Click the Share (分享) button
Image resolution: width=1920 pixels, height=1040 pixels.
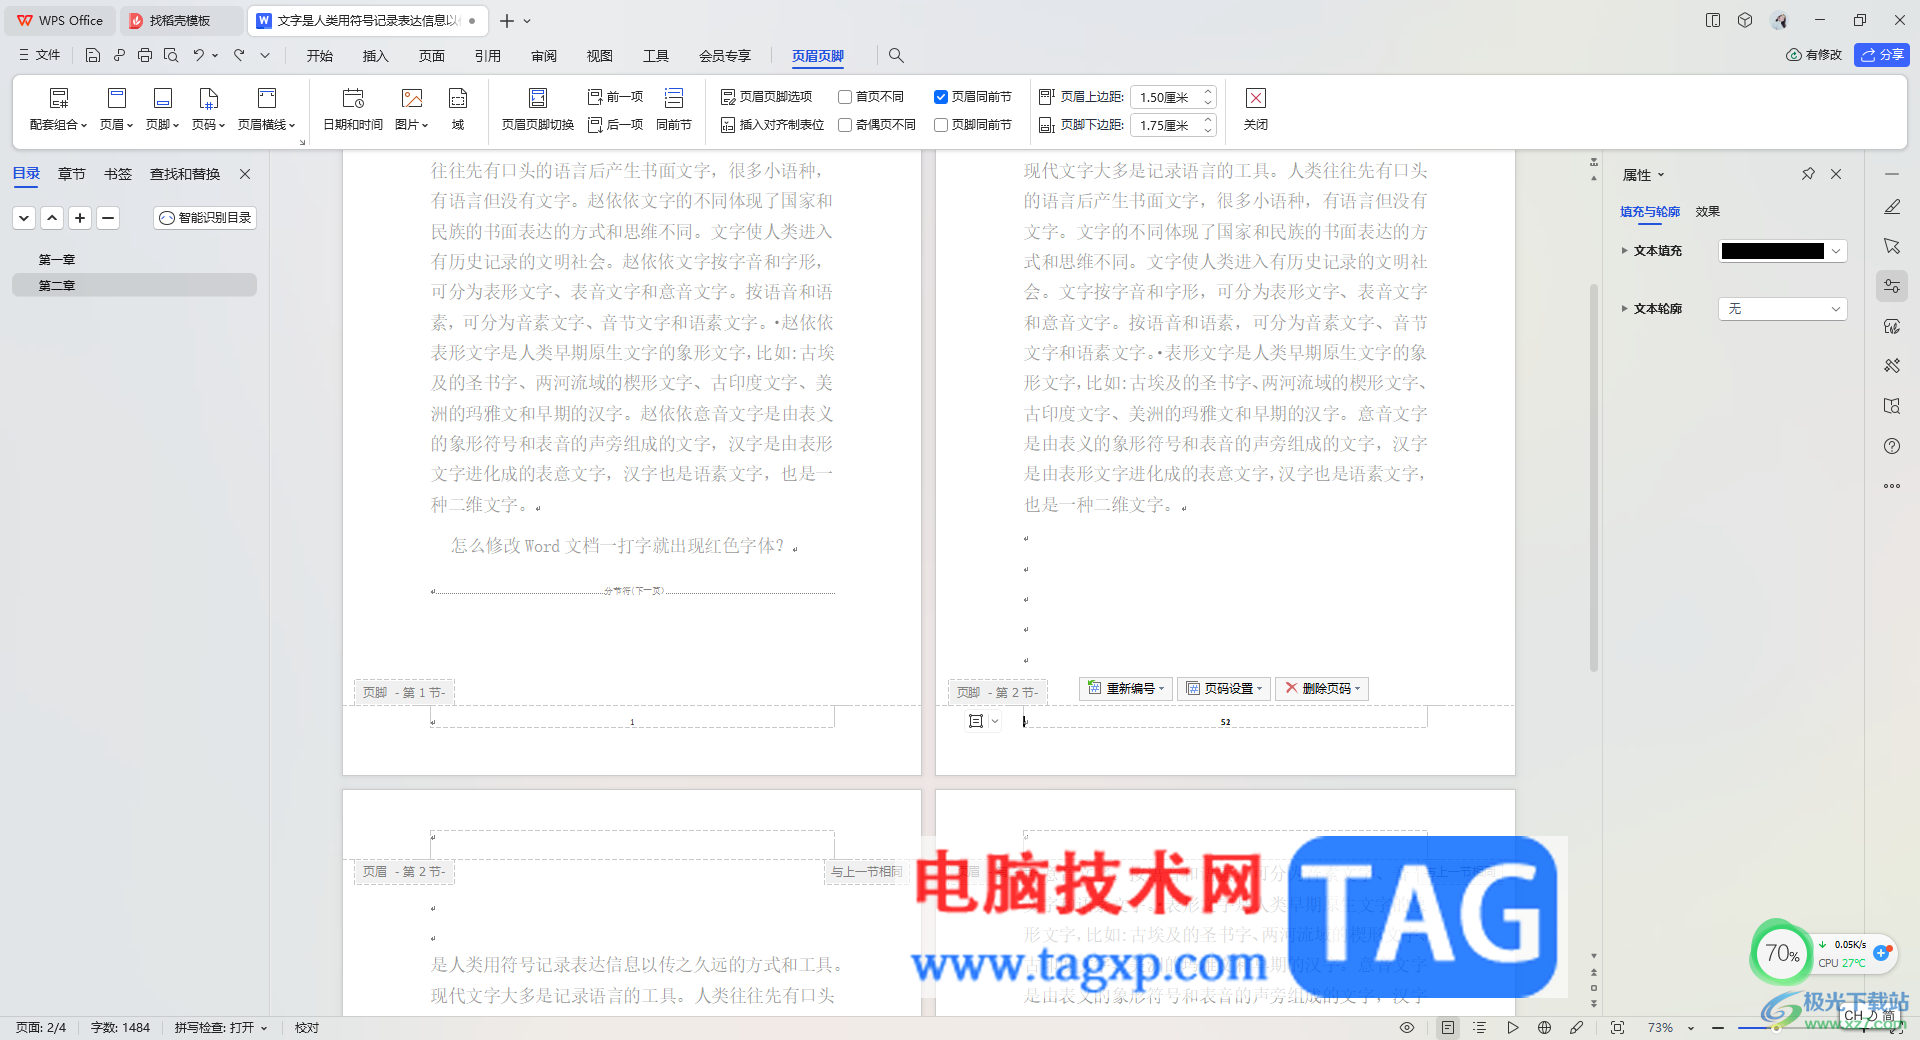1882,55
